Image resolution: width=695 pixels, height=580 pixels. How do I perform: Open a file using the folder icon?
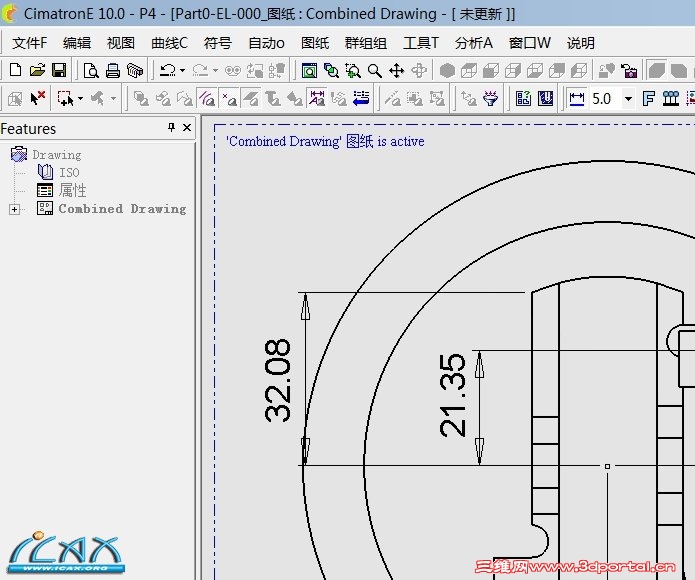[x=38, y=70]
